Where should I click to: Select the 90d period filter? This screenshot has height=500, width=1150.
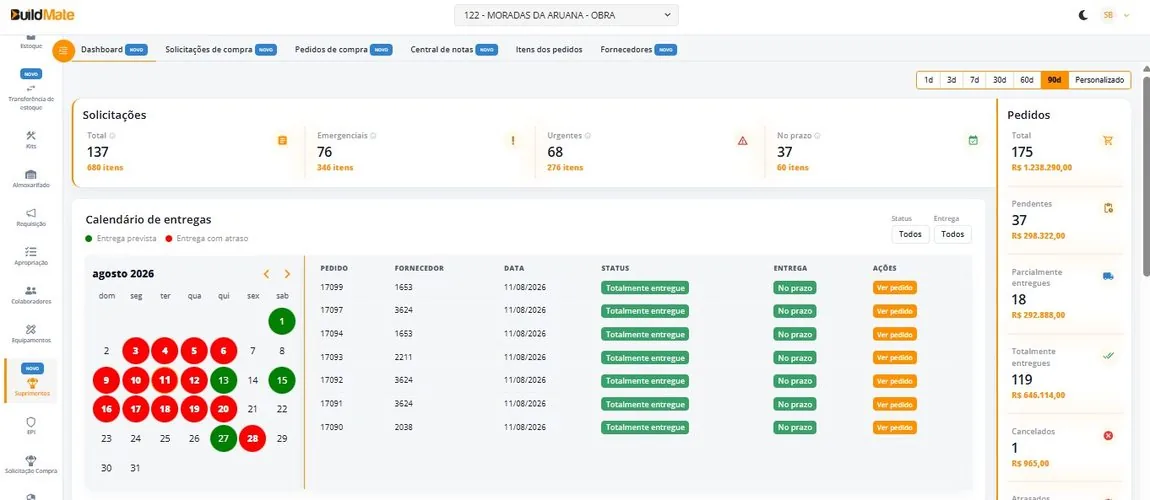pyautogui.click(x=1055, y=80)
